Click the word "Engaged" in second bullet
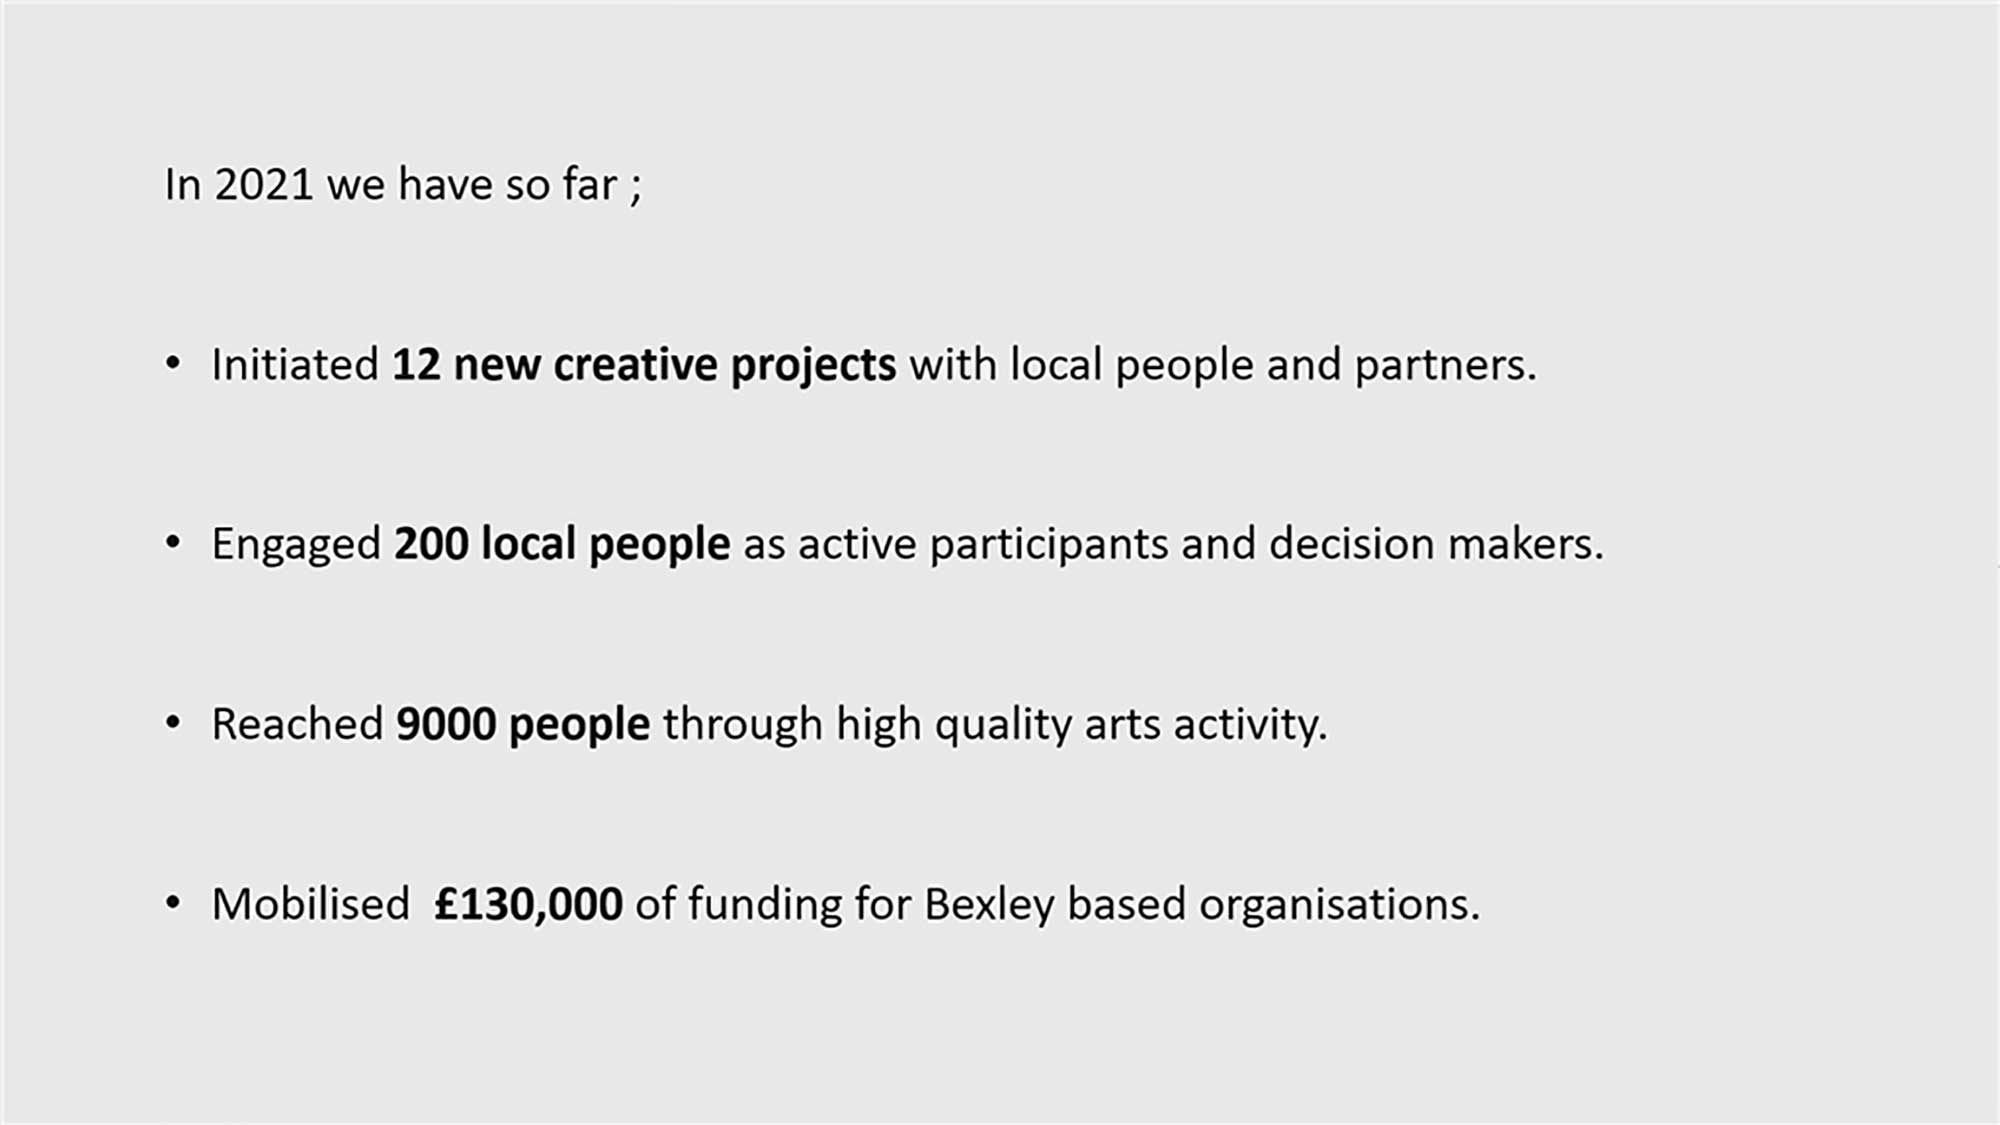Viewport: 2000px width, 1125px height. click(x=296, y=545)
